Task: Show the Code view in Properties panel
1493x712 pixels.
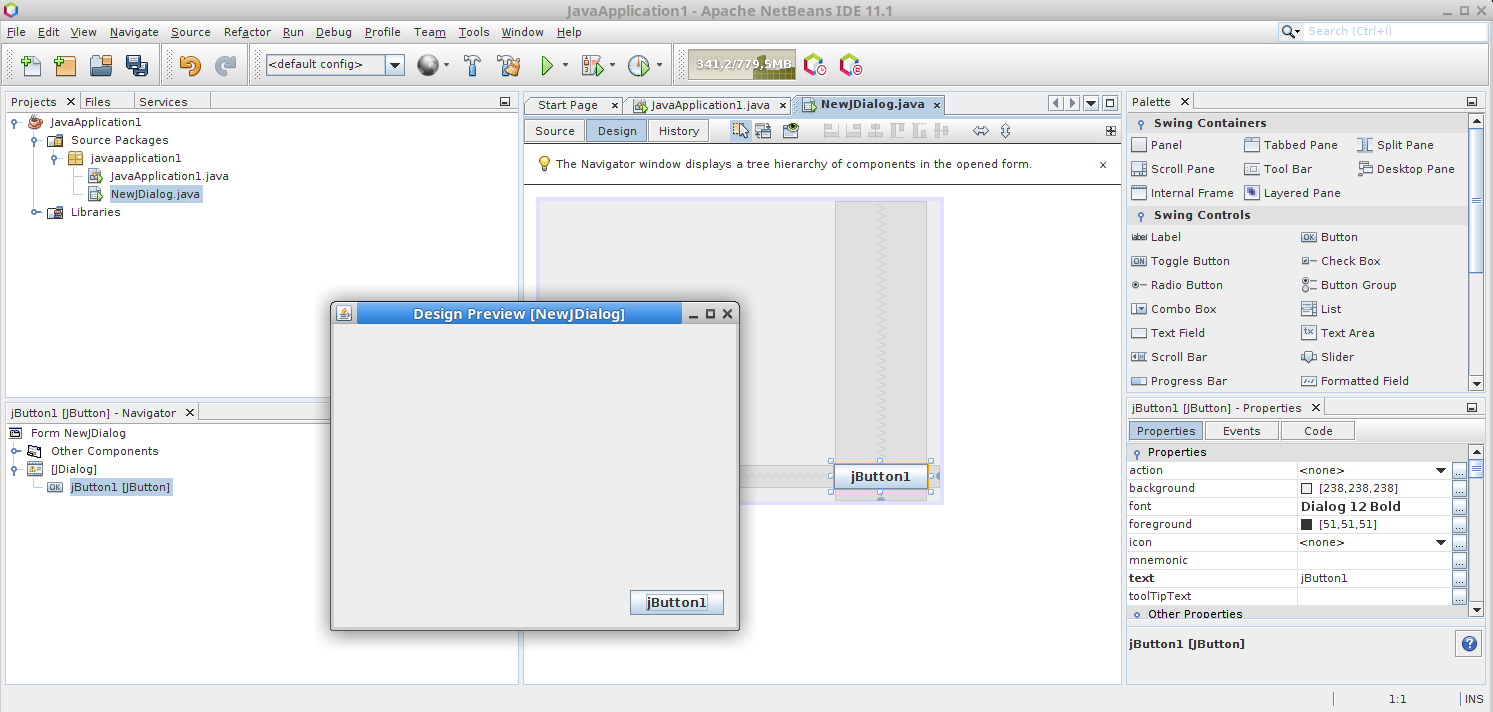Action: [1318, 431]
